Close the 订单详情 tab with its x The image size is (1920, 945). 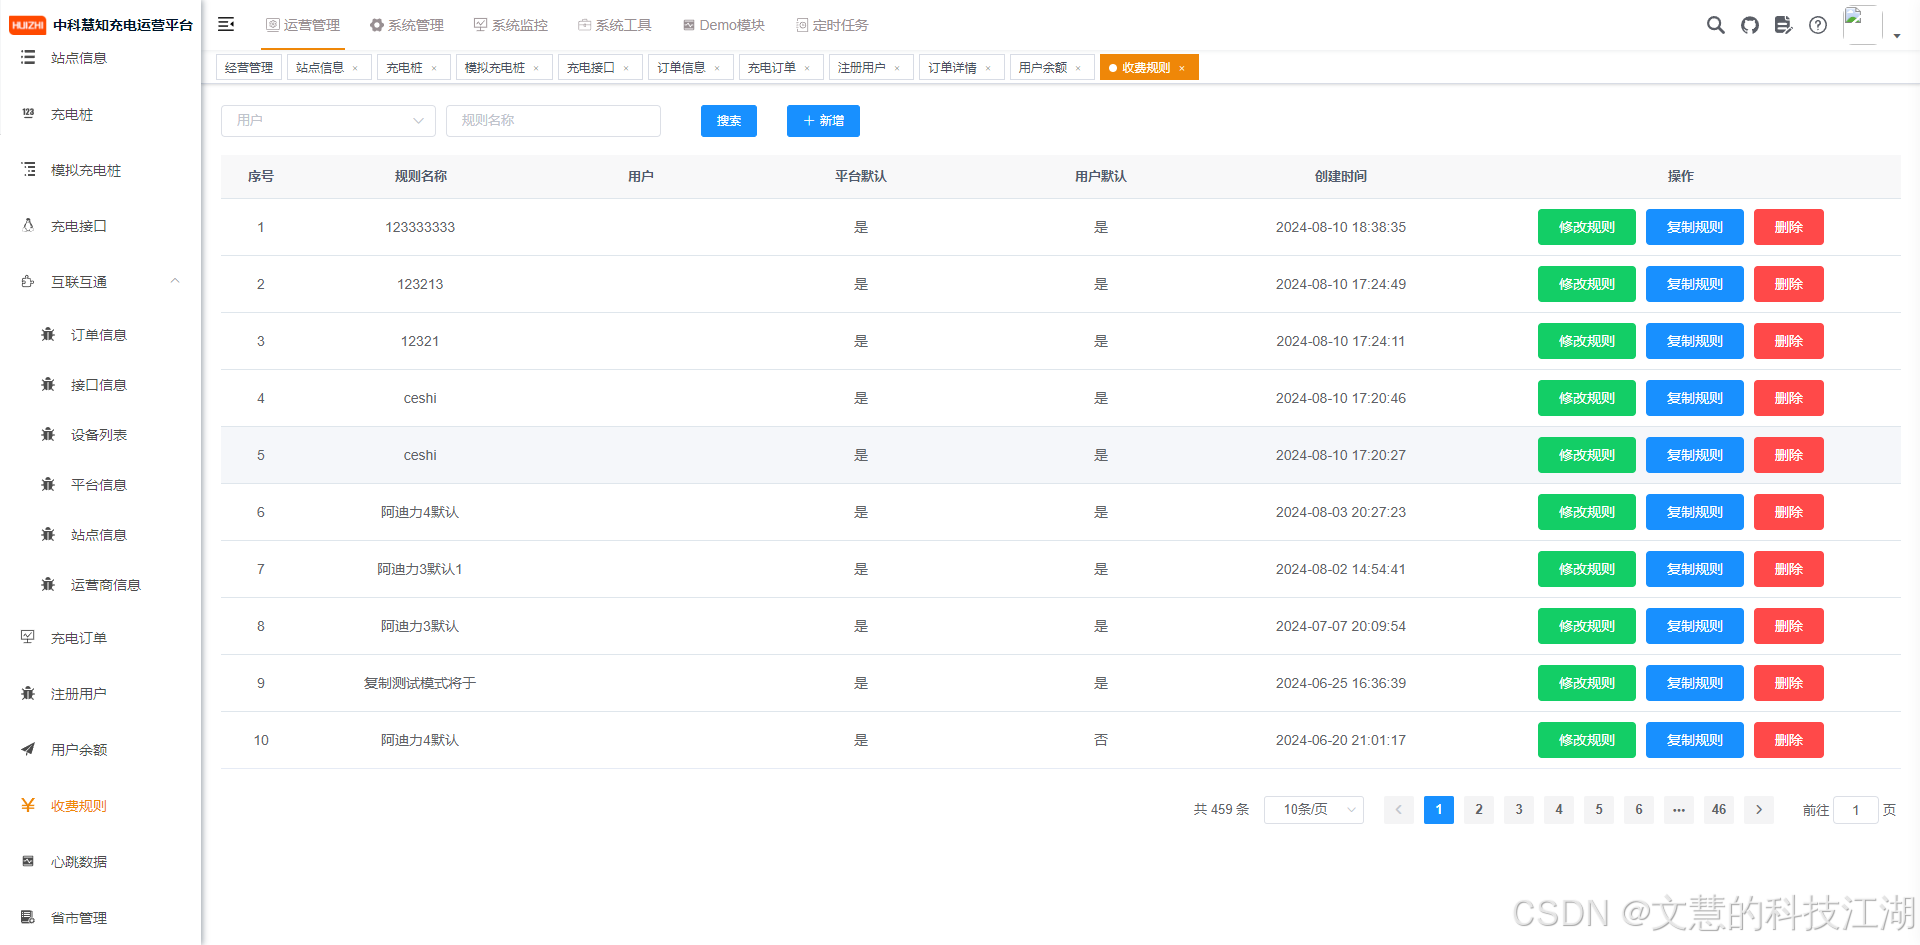pyautogui.click(x=988, y=68)
